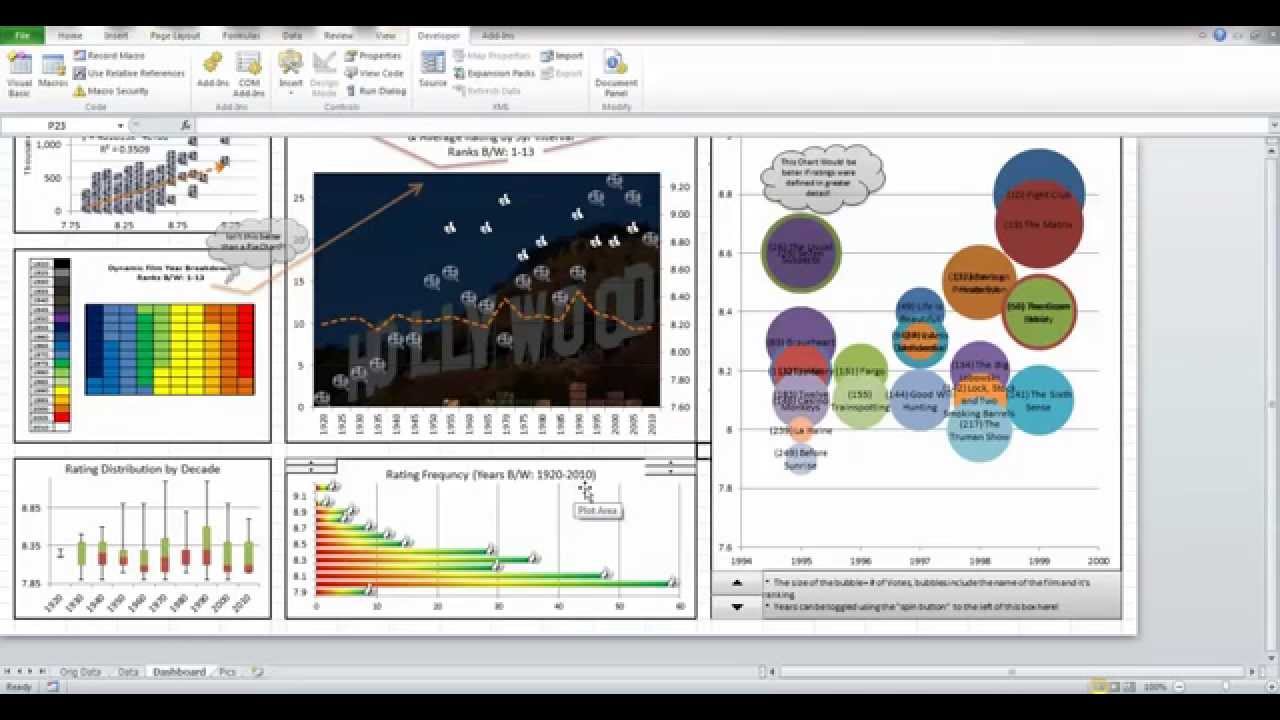1280x720 pixels.
Task: Click macro recording icon in status bar
Action: click(52, 687)
